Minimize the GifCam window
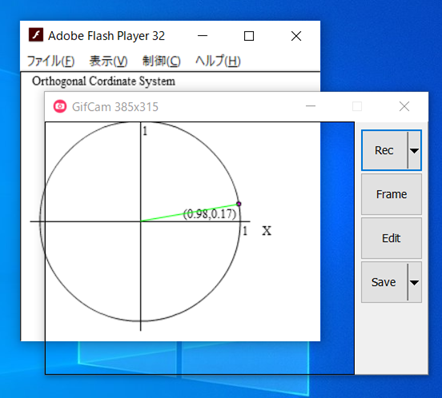The height and width of the screenshot is (398, 442). (311, 106)
